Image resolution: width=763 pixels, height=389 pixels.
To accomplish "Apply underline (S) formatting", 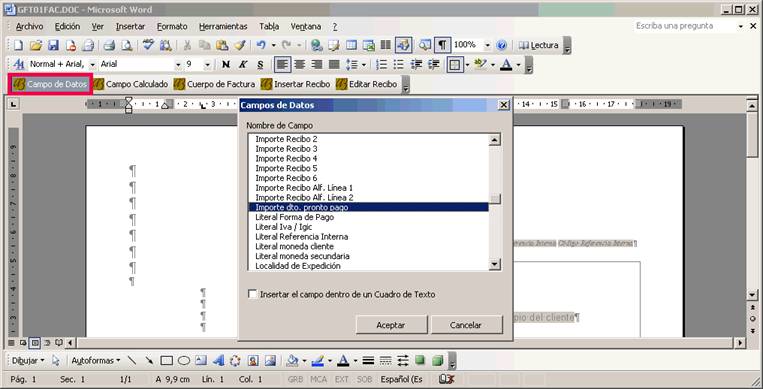I will (x=260, y=64).
